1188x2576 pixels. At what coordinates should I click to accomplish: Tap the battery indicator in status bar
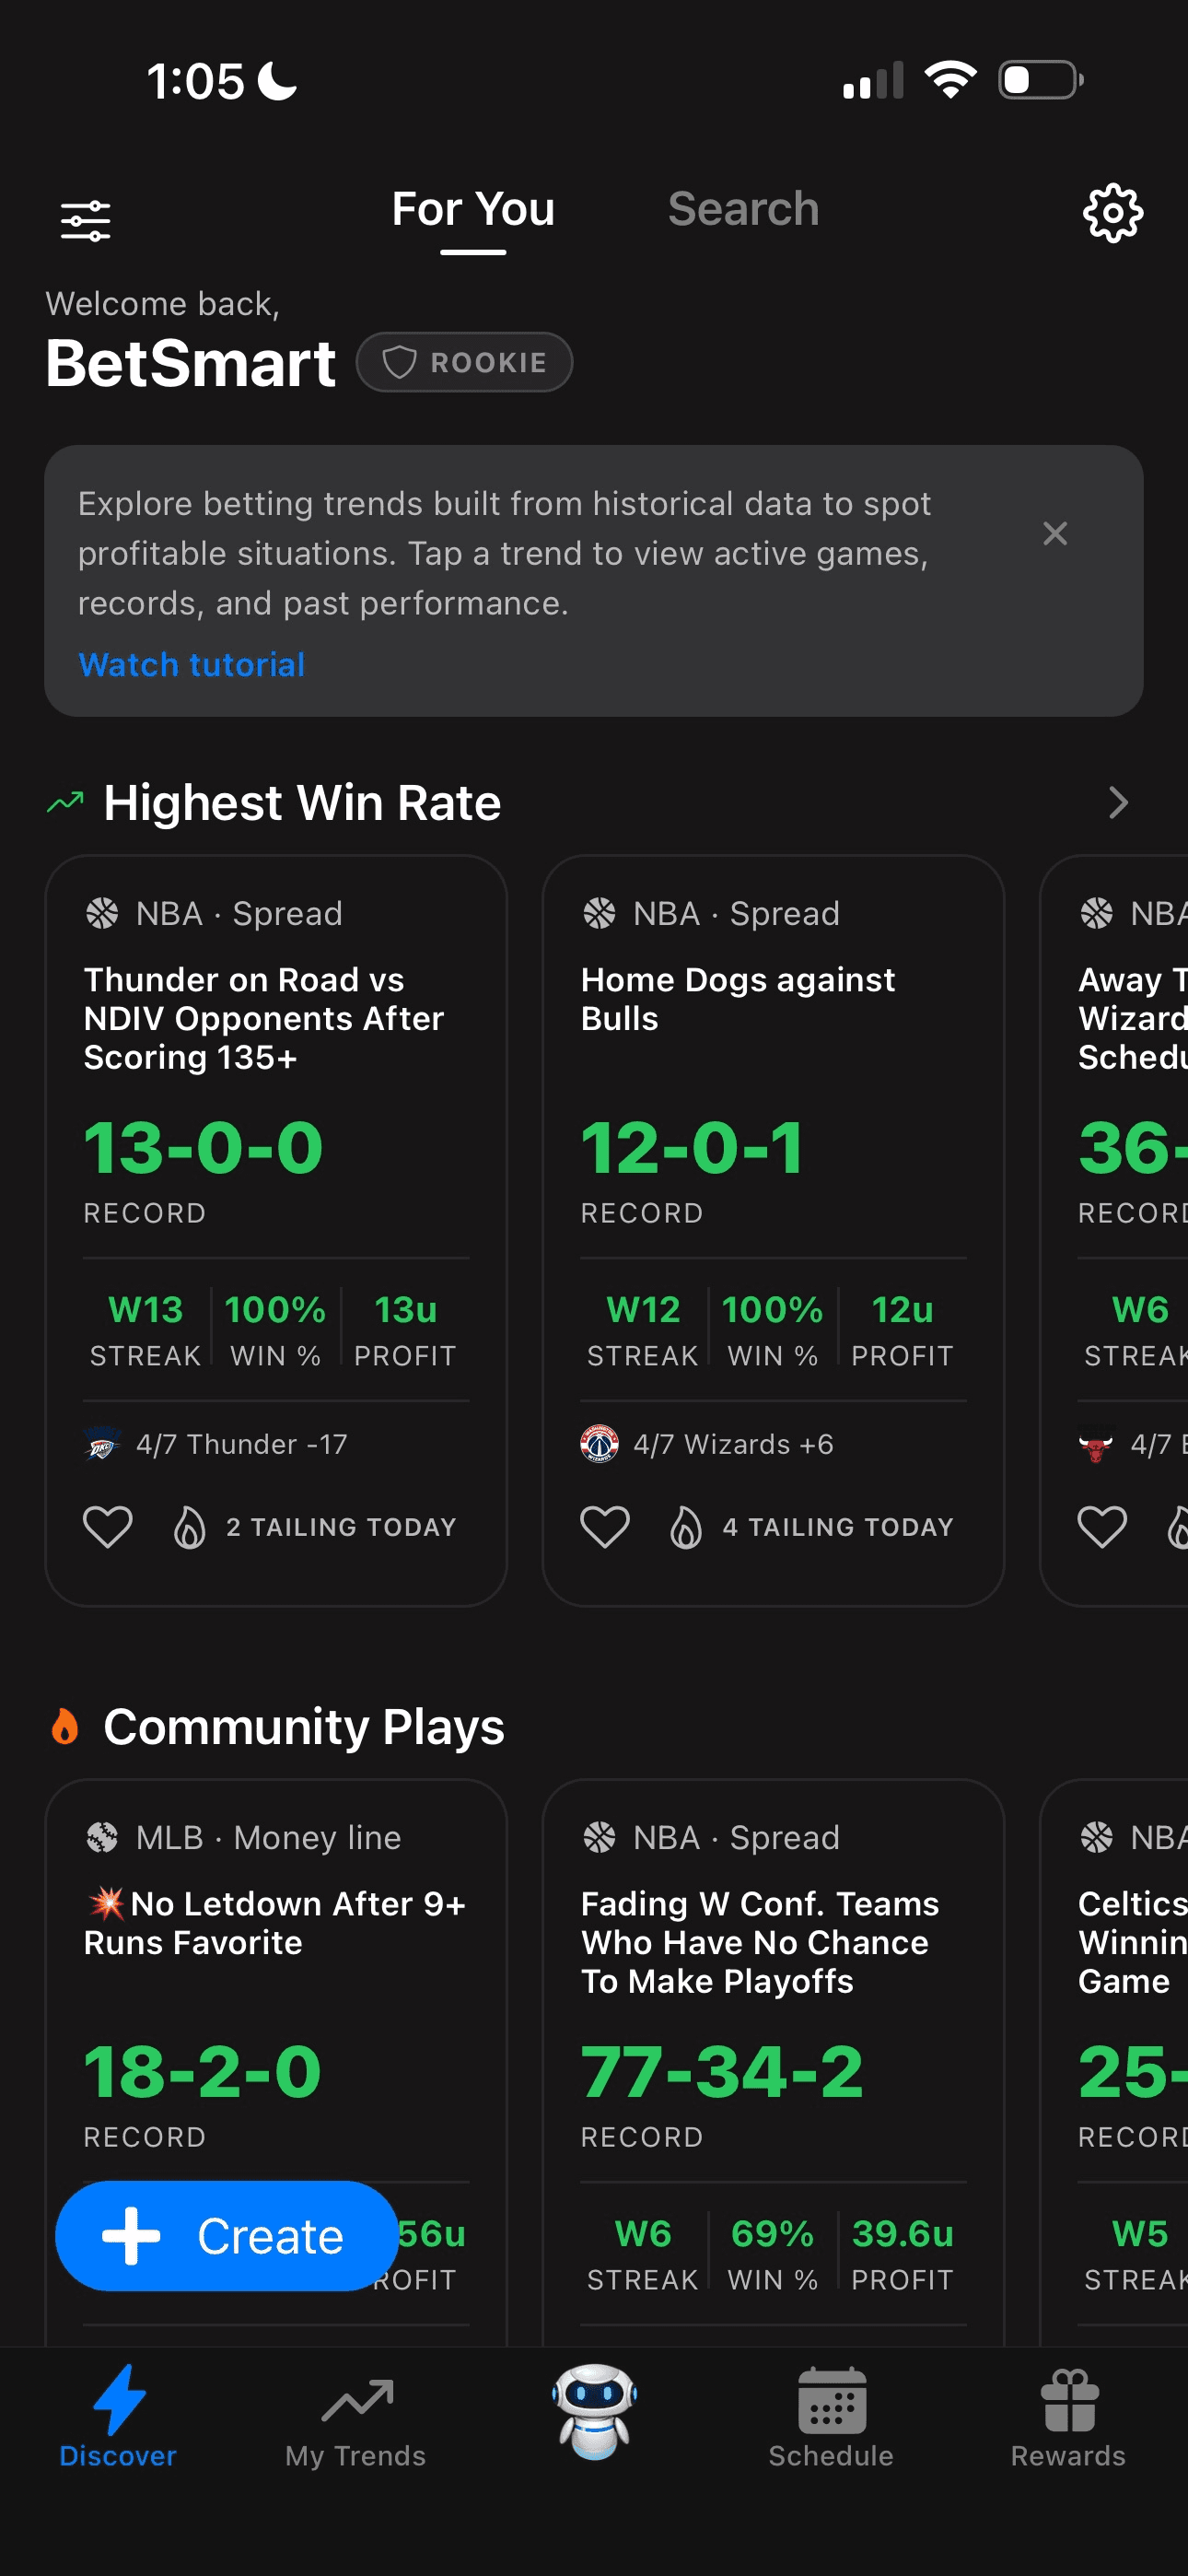tap(1037, 79)
